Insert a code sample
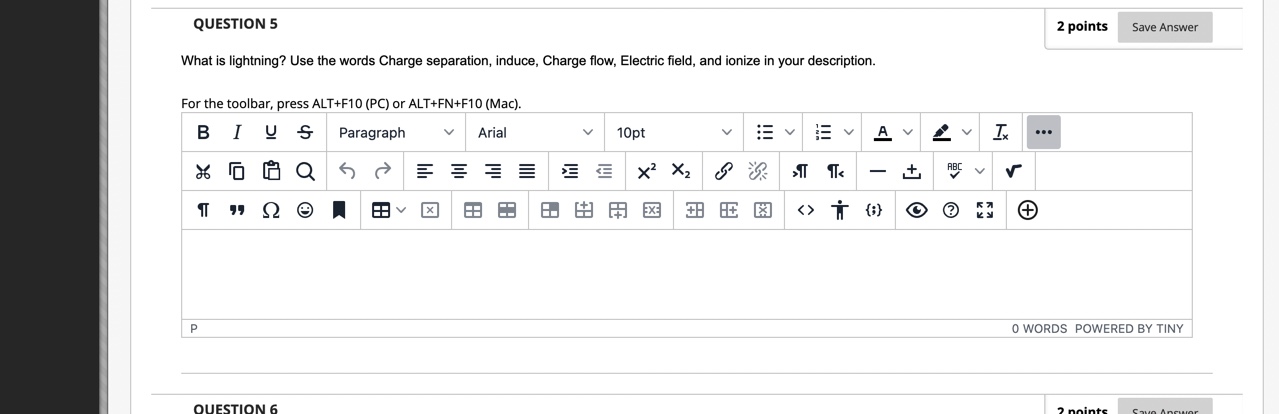 tap(874, 210)
